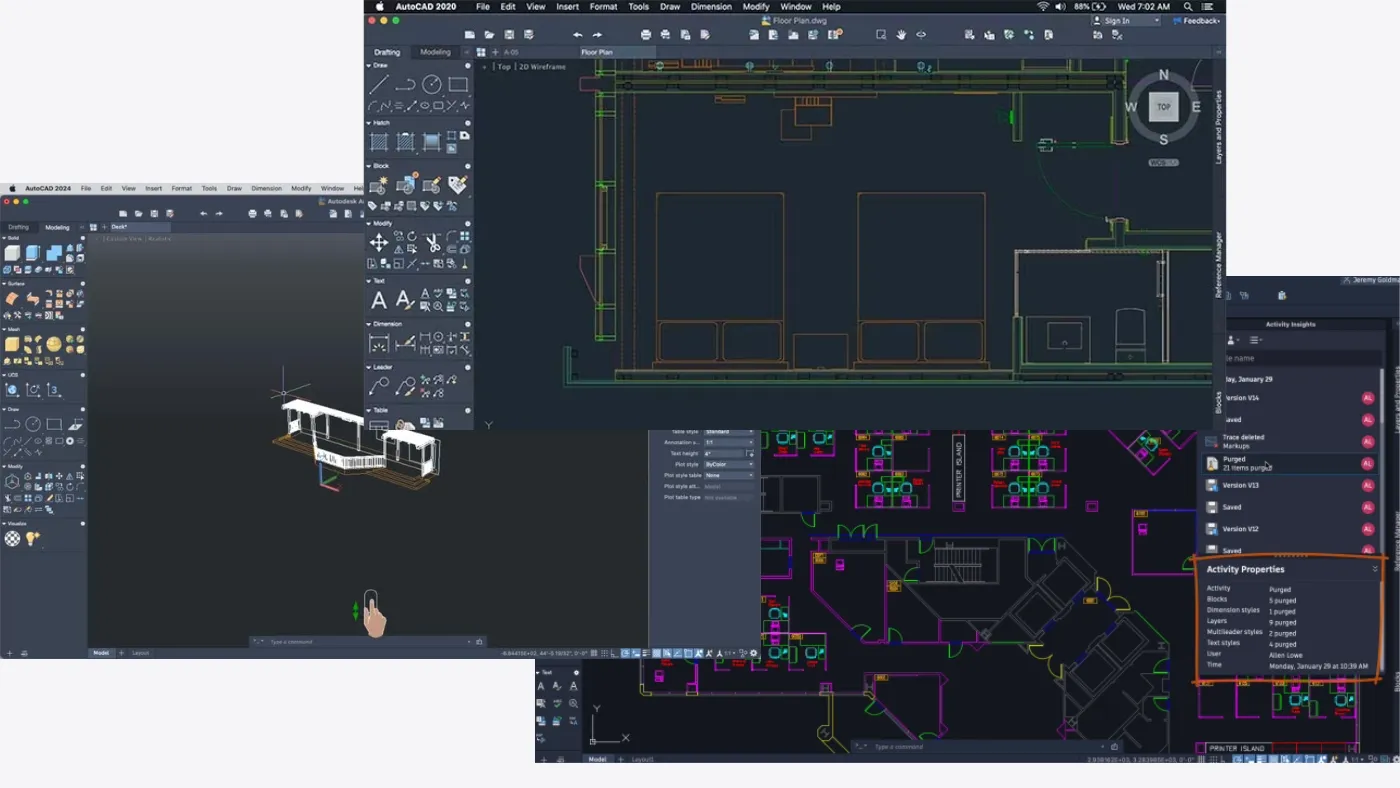This screenshot has height=788, width=1400.
Task: Switch to the Modeling tab
Action: [434, 52]
